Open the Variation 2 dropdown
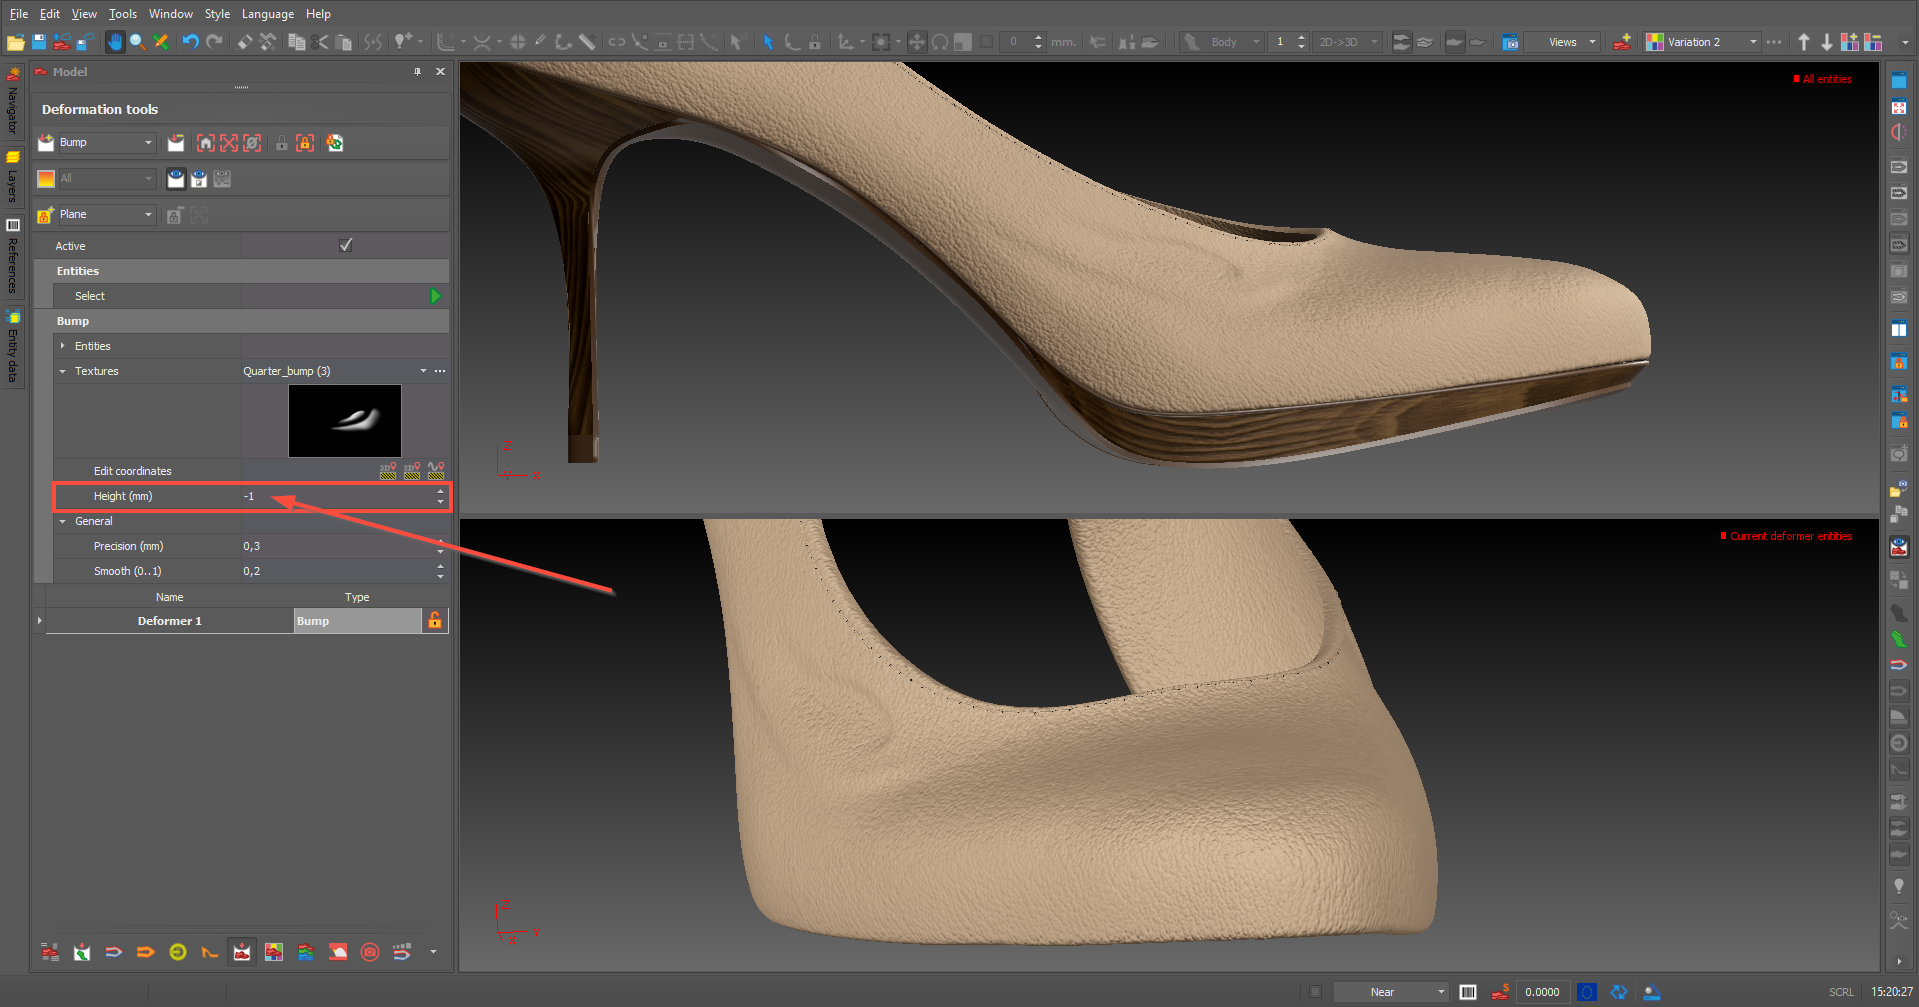Screen dimensions: 1919x1007 pyautogui.click(x=1753, y=42)
